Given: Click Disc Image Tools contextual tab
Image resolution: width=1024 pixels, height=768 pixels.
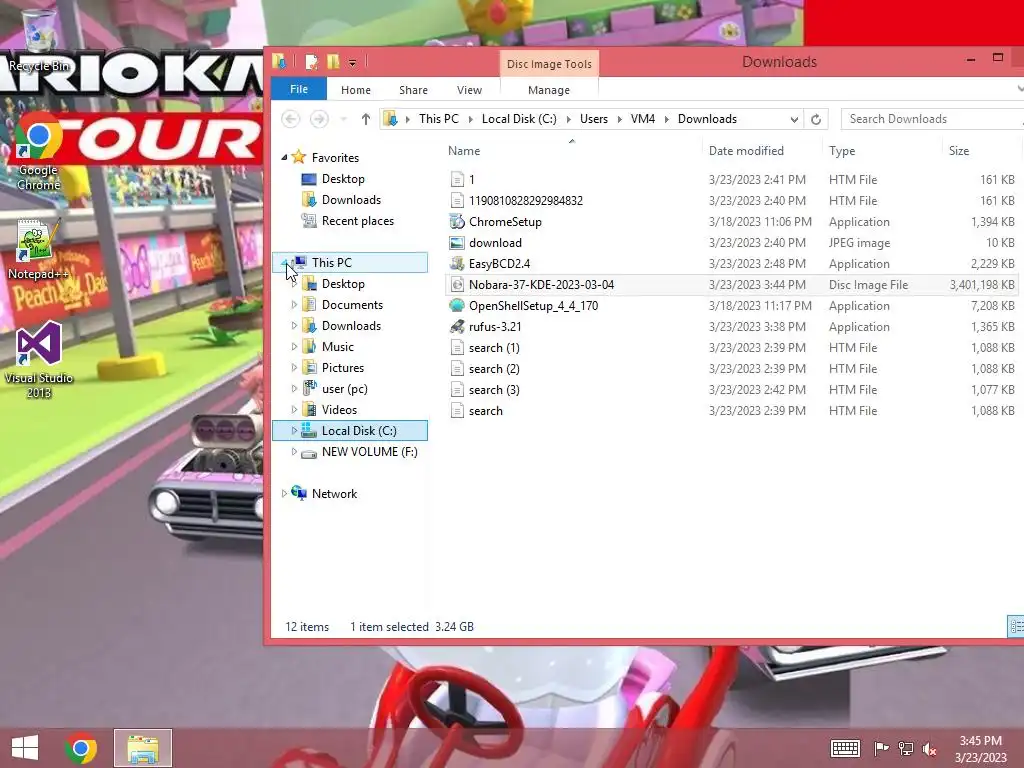Looking at the screenshot, I should pyautogui.click(x=549, y=64).
